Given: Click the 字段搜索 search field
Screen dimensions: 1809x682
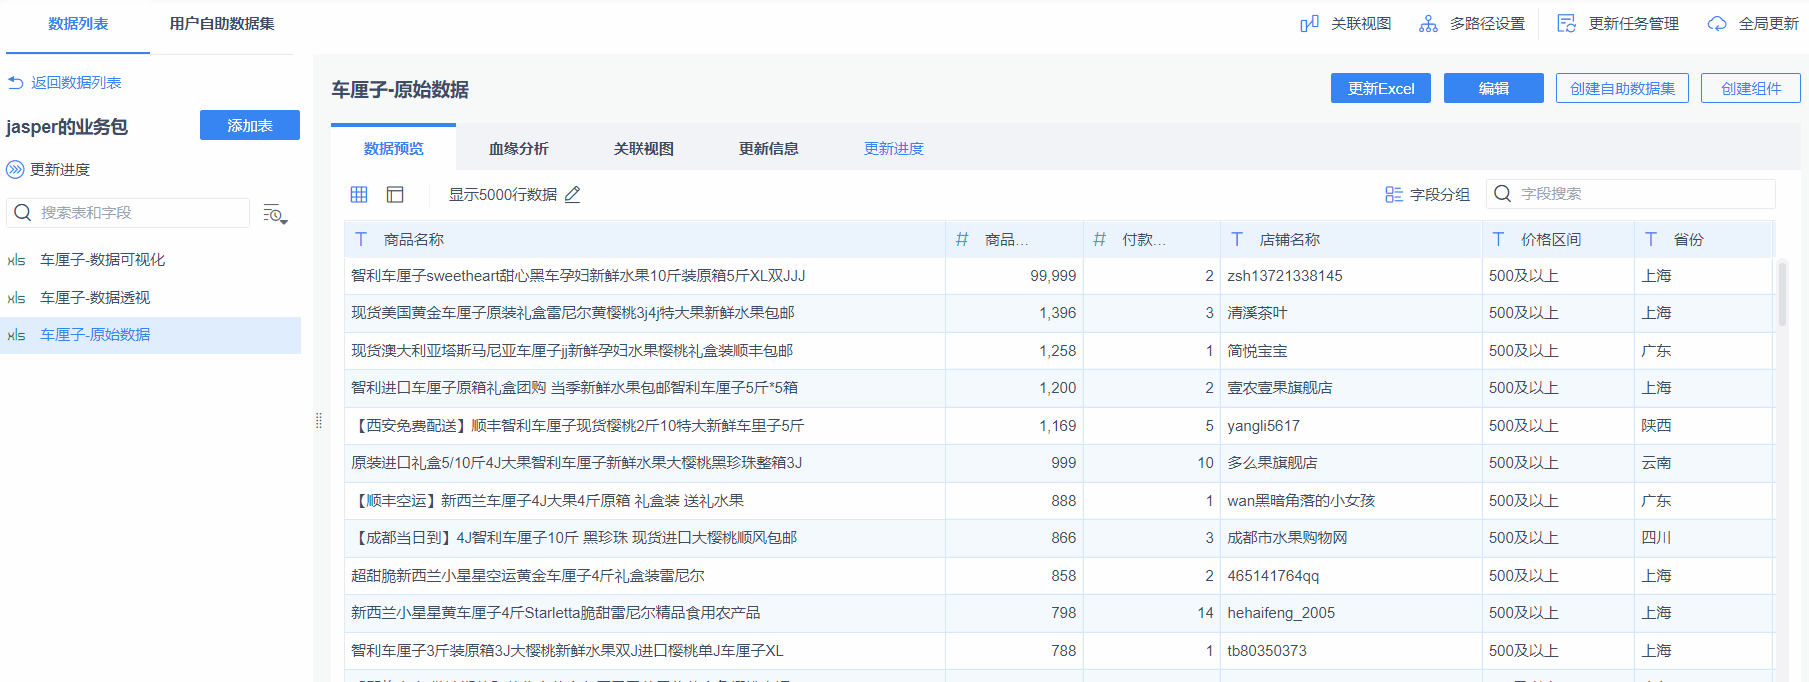Looking at the screenshot, I should coord(1640,194).
